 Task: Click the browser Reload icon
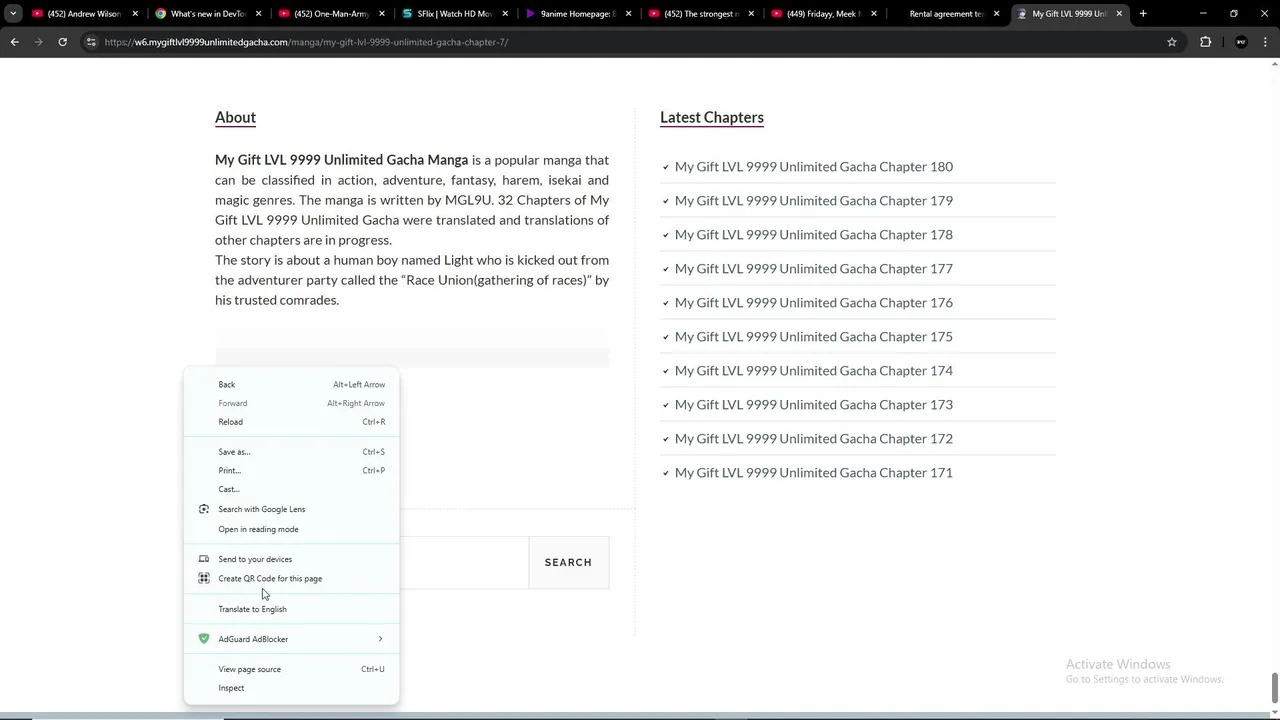tap(62, 42)
